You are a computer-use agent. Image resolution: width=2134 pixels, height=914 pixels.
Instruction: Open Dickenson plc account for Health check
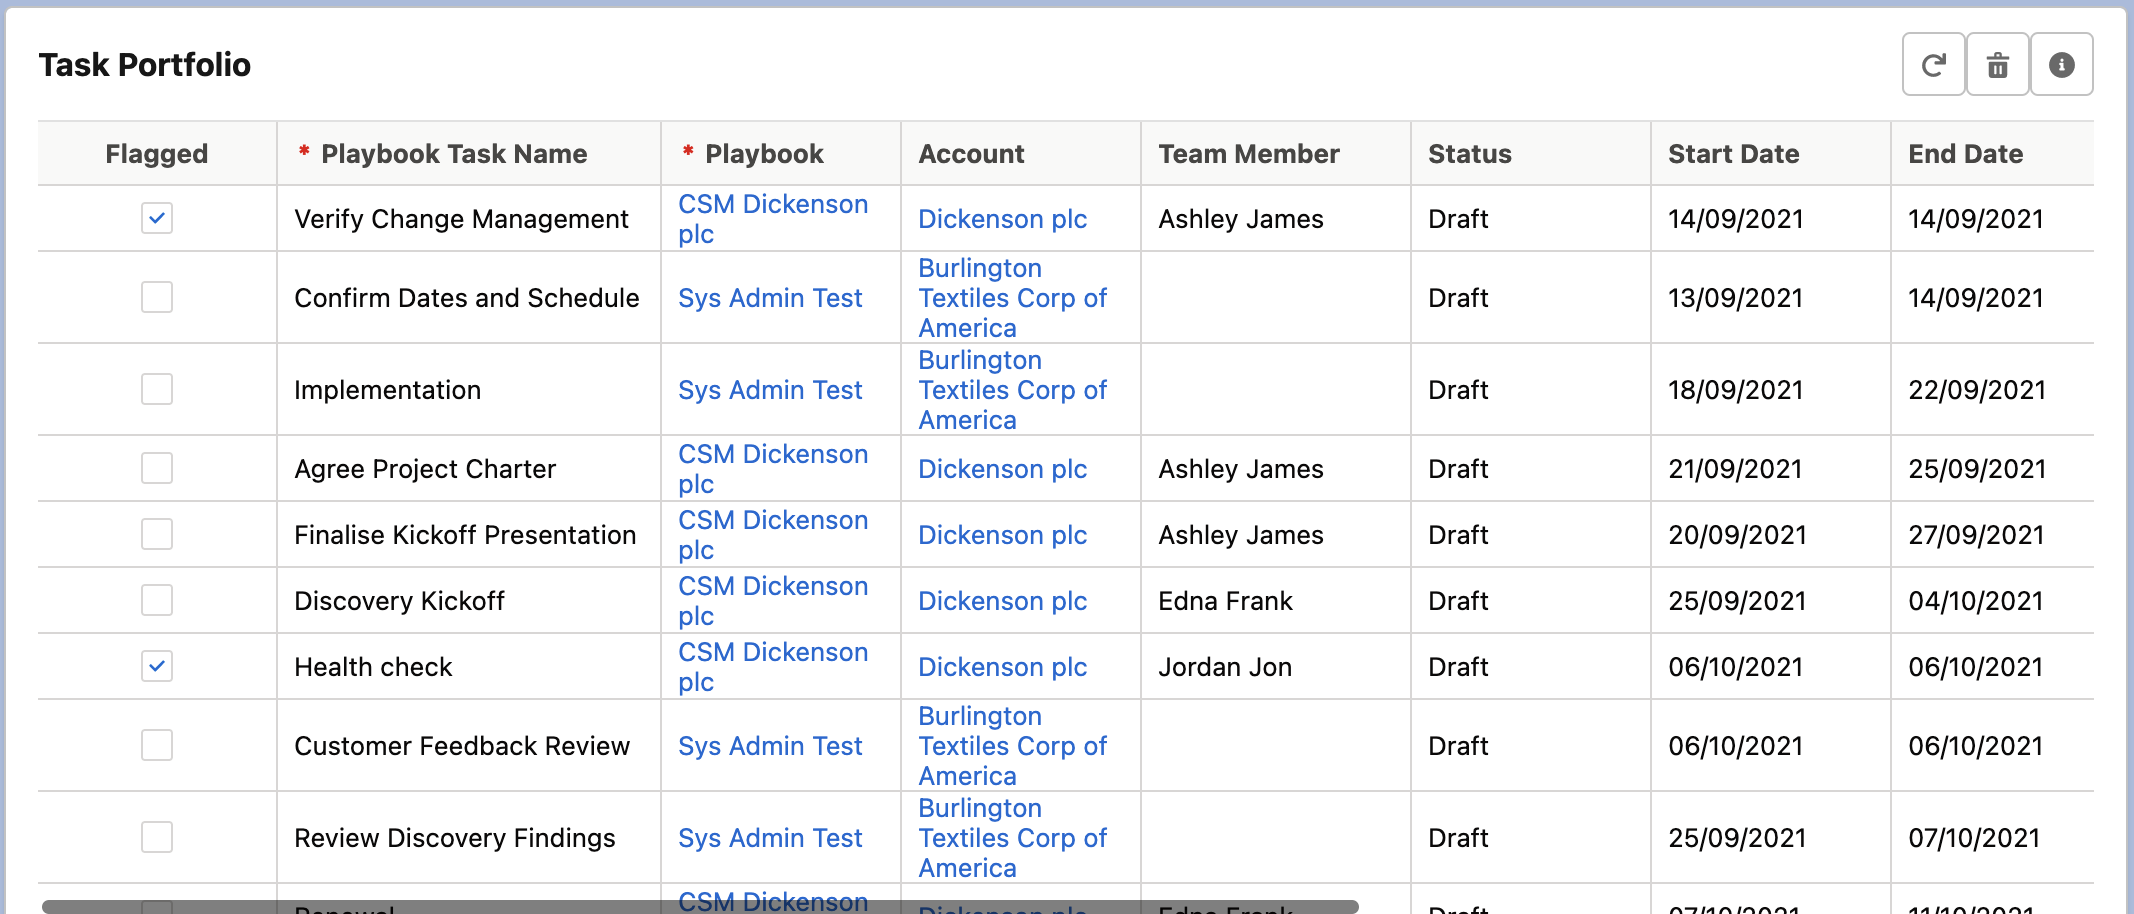click(x=1002, y=667)
